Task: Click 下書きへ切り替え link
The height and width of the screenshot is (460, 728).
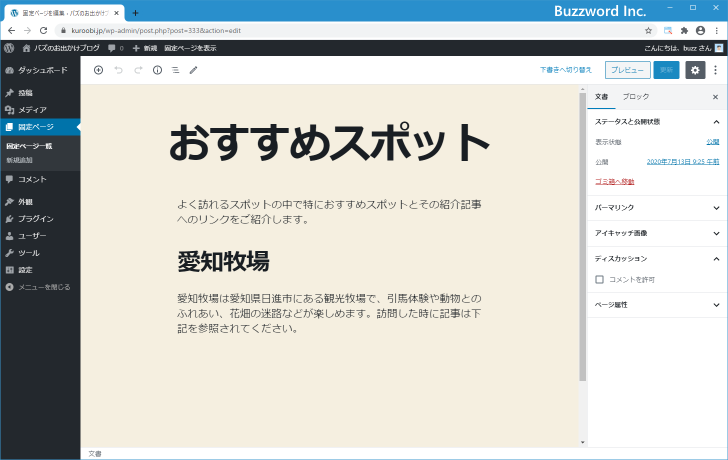Action: [x=566, y=70]
